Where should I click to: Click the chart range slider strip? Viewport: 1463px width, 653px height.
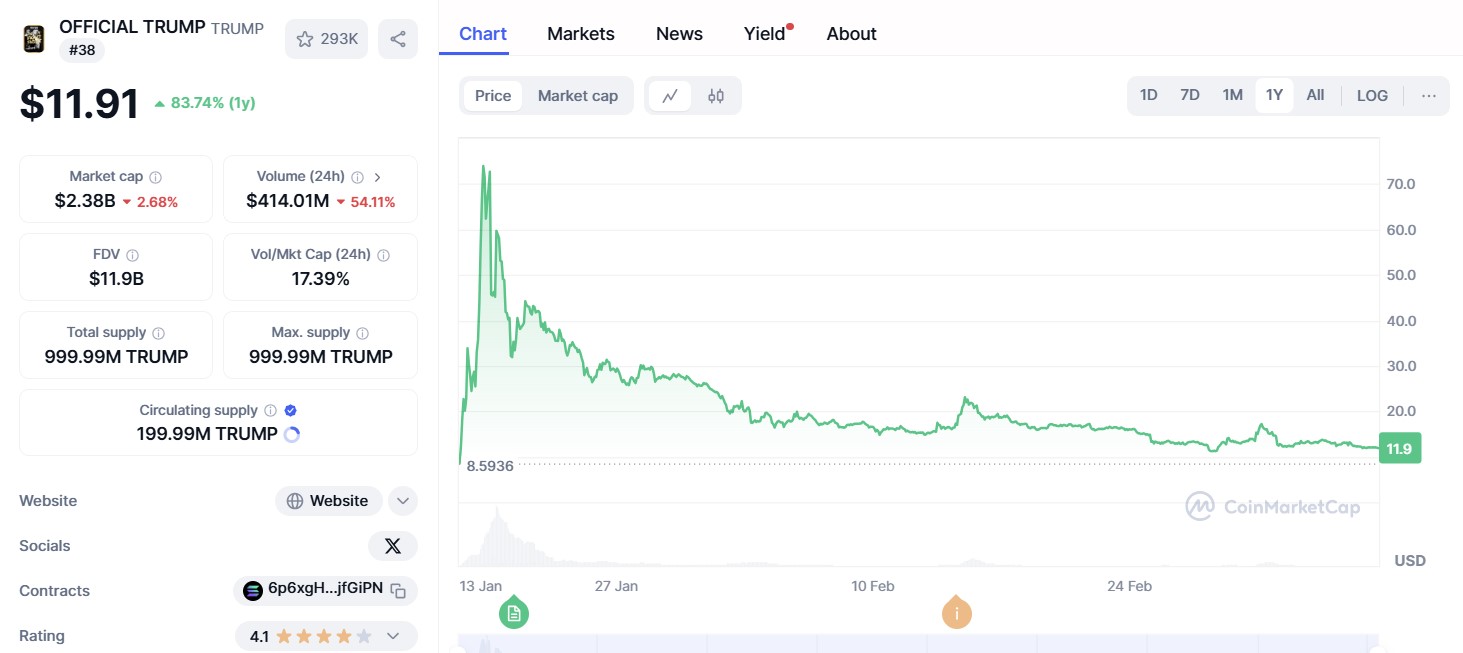pos(918,643)
